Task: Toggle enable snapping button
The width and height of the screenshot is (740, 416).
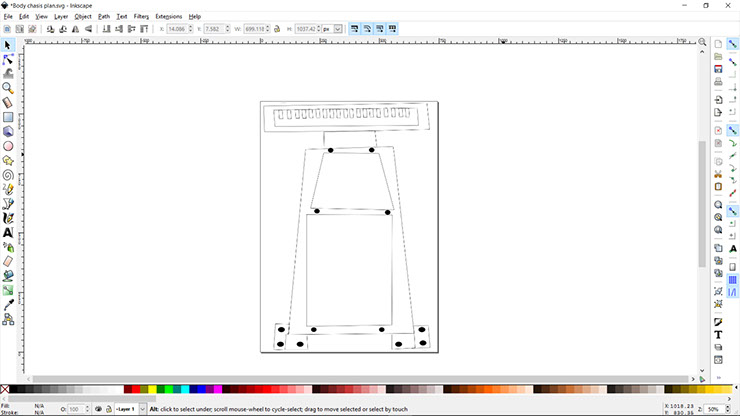Action: pyautogui.click(x=732, y=44)
